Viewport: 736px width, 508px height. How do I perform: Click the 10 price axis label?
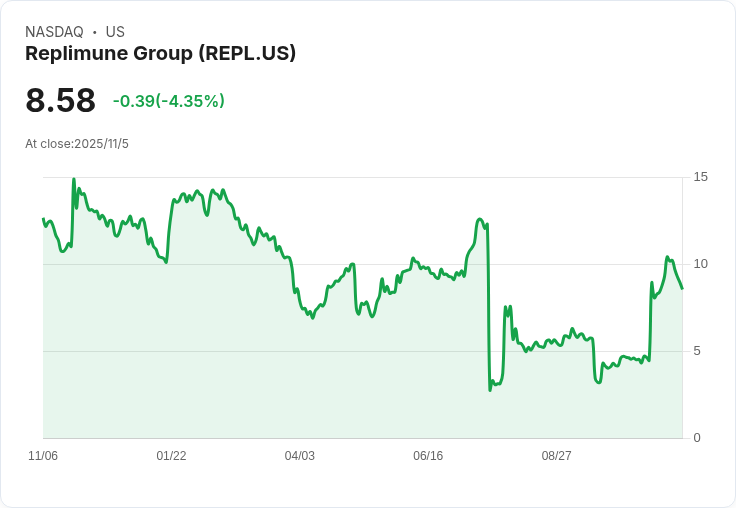click(700, 264)
